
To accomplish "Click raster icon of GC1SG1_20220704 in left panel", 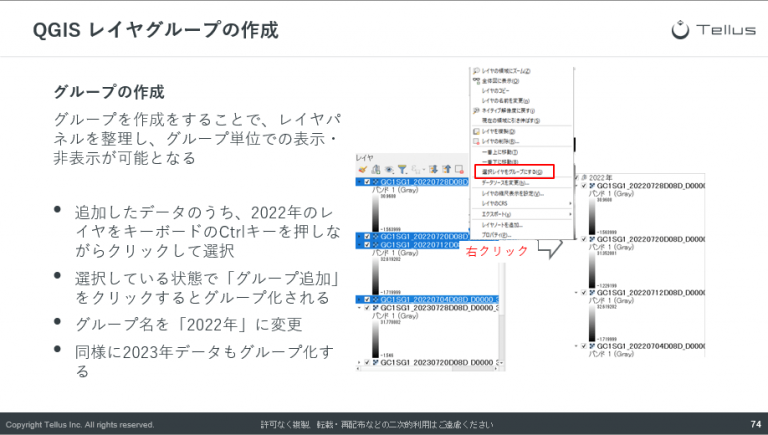I will (376, 299).
